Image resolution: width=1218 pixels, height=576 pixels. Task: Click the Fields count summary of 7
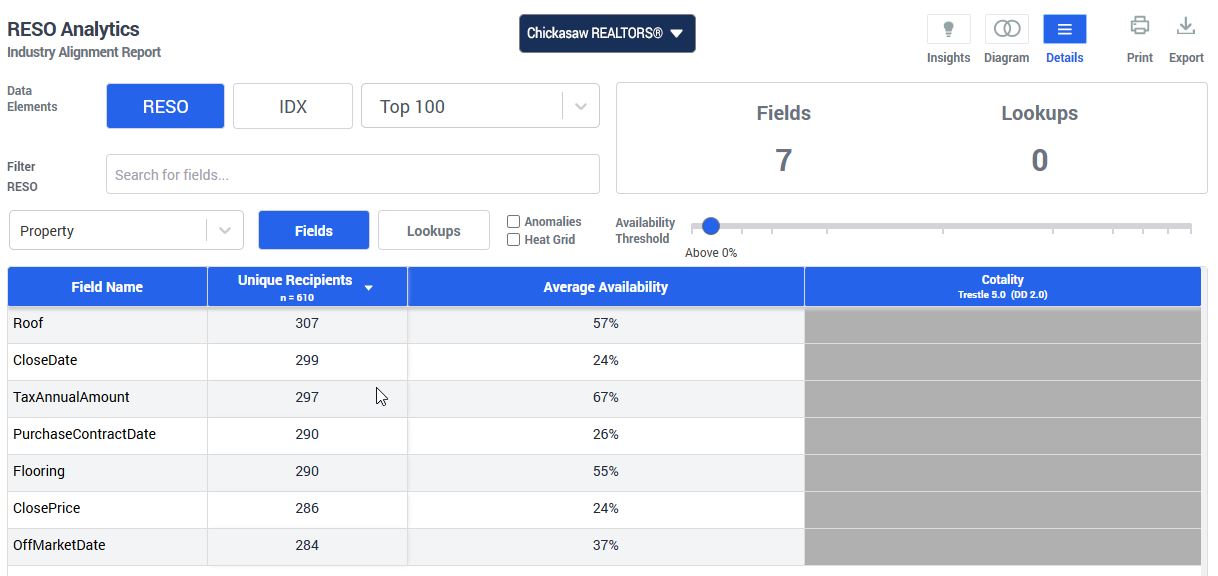[784, 160]
